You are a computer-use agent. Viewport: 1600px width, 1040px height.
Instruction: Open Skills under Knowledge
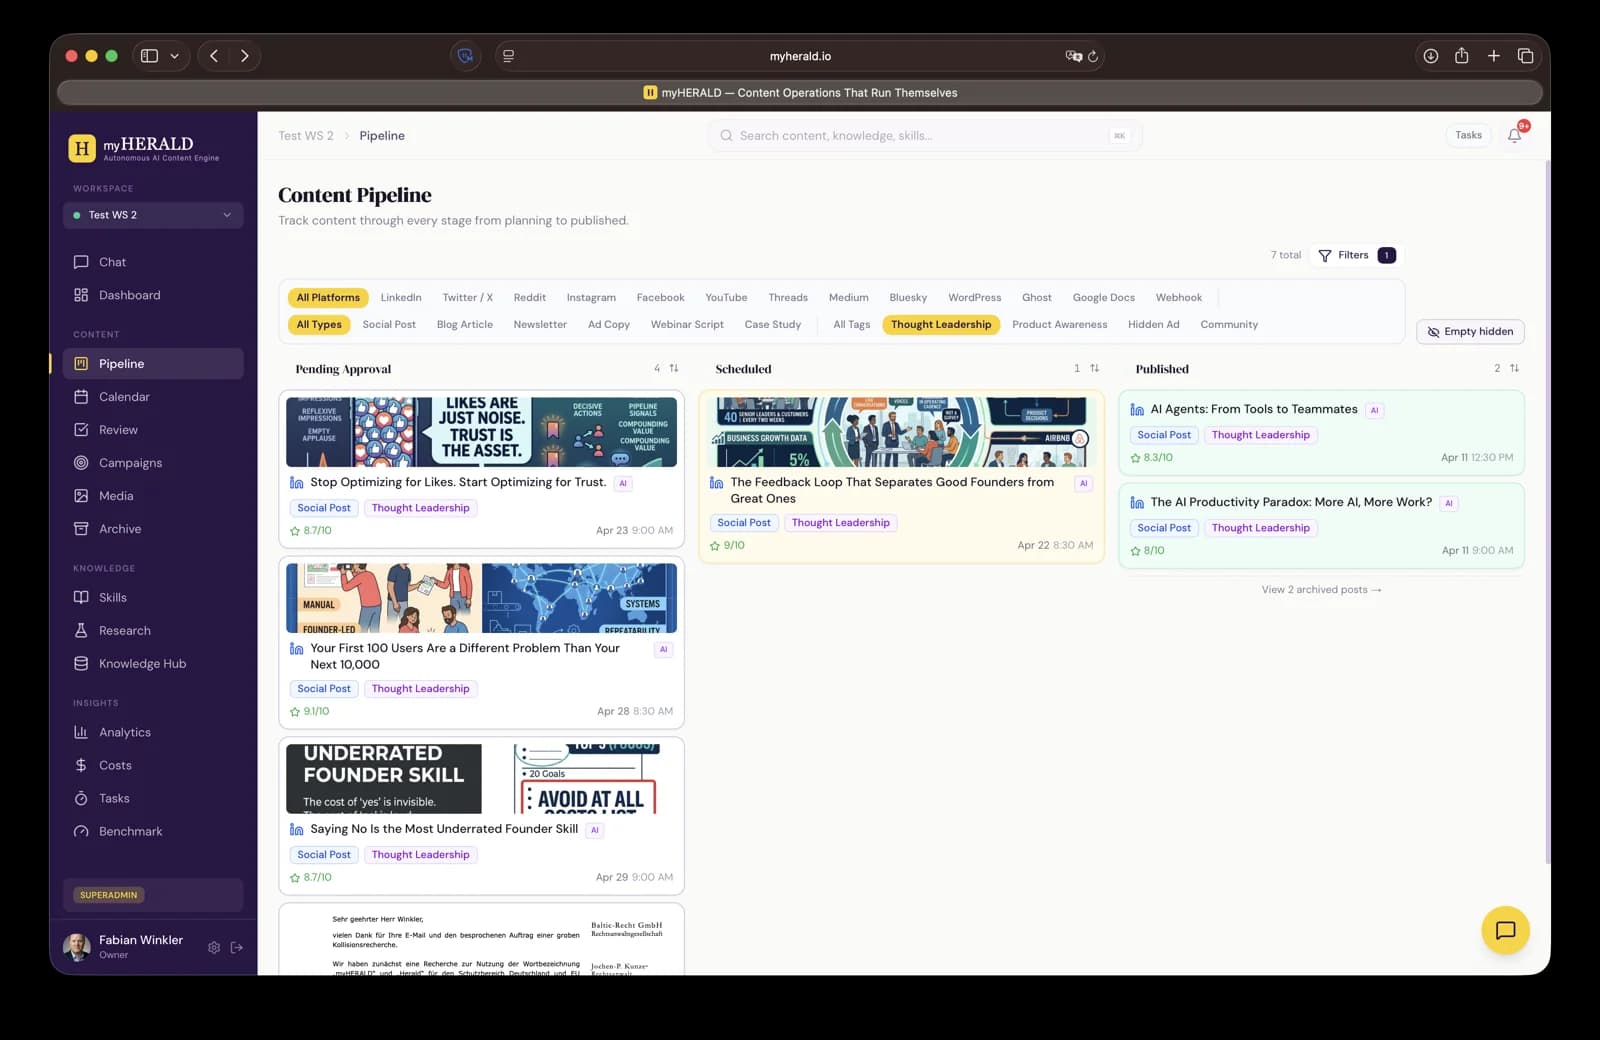pos(152,598)
